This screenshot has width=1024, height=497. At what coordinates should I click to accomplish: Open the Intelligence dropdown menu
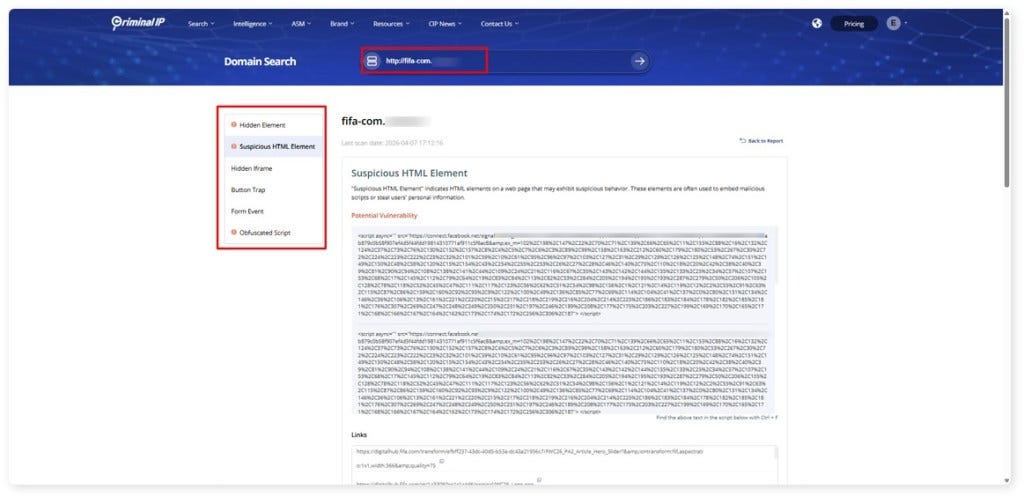click(253, 24)
